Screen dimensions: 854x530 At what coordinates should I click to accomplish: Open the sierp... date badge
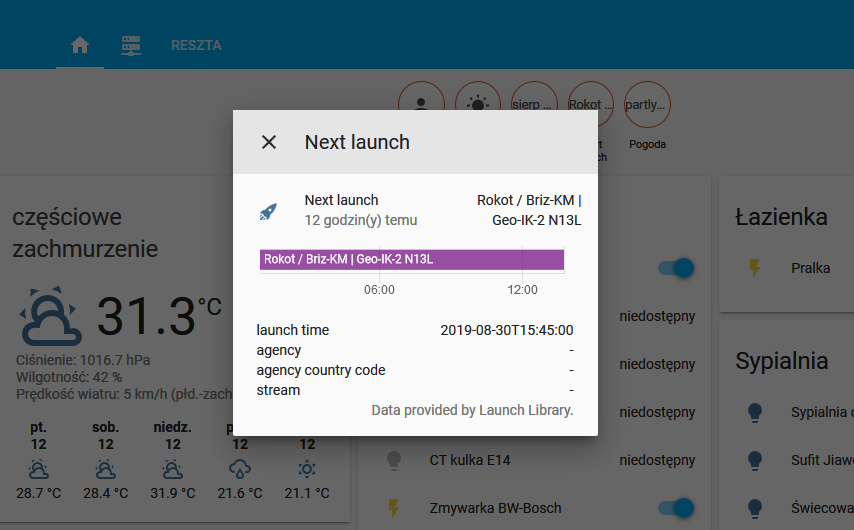(534, 104)
